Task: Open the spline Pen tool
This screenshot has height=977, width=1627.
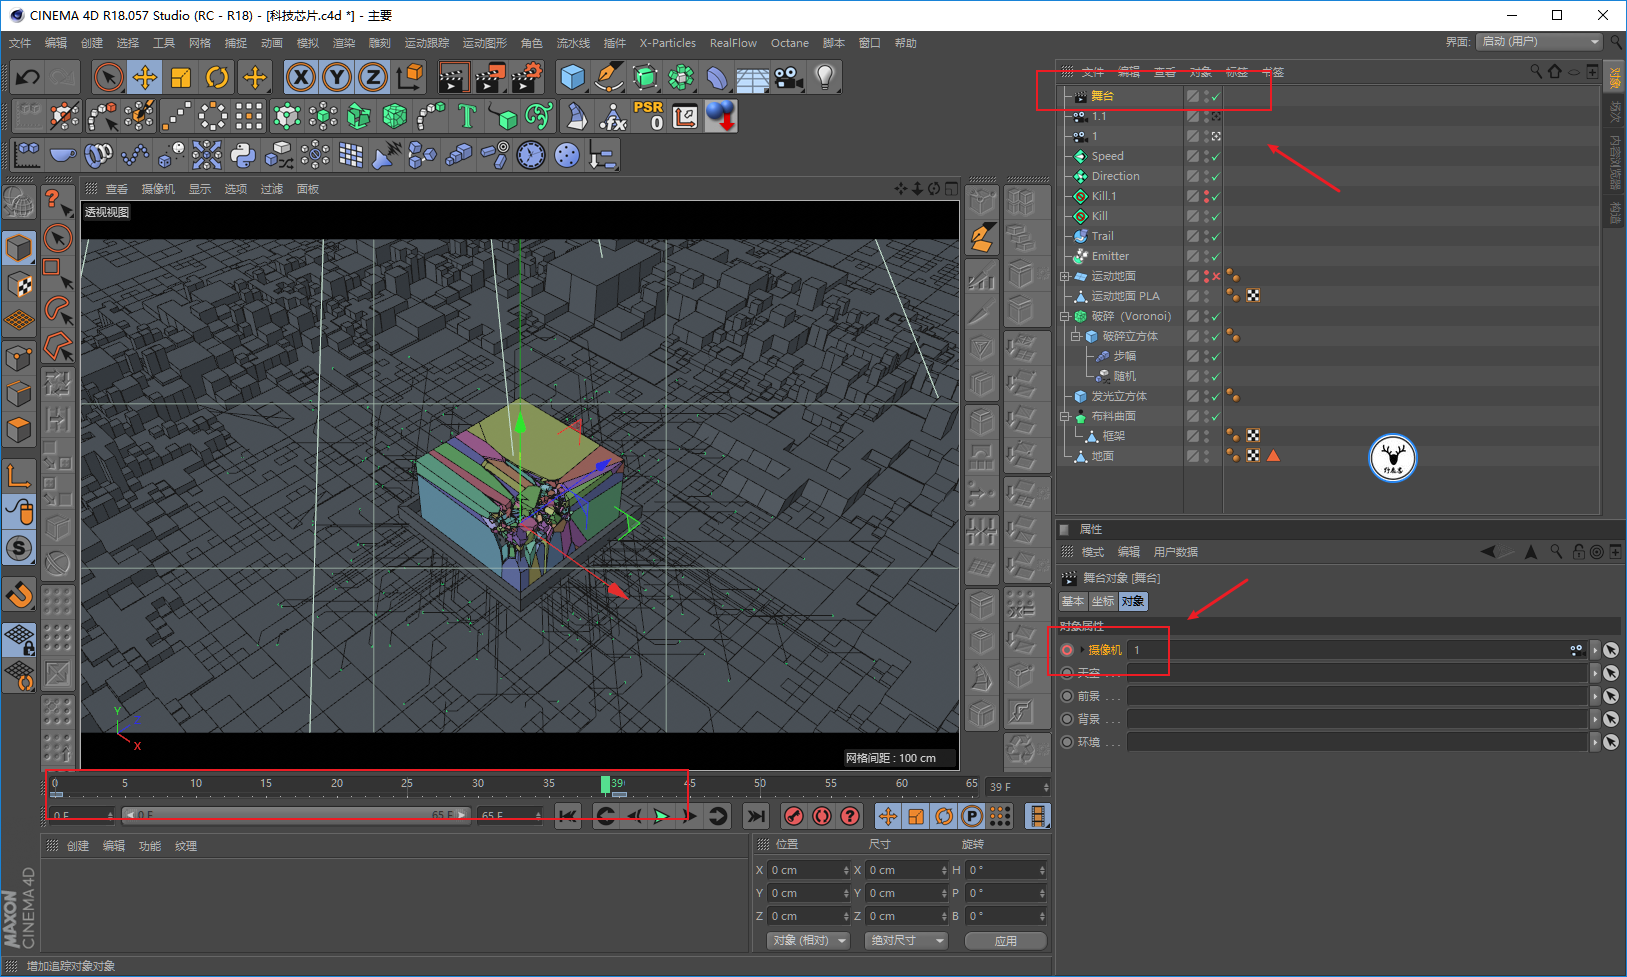Action: (x=608, y=77)
